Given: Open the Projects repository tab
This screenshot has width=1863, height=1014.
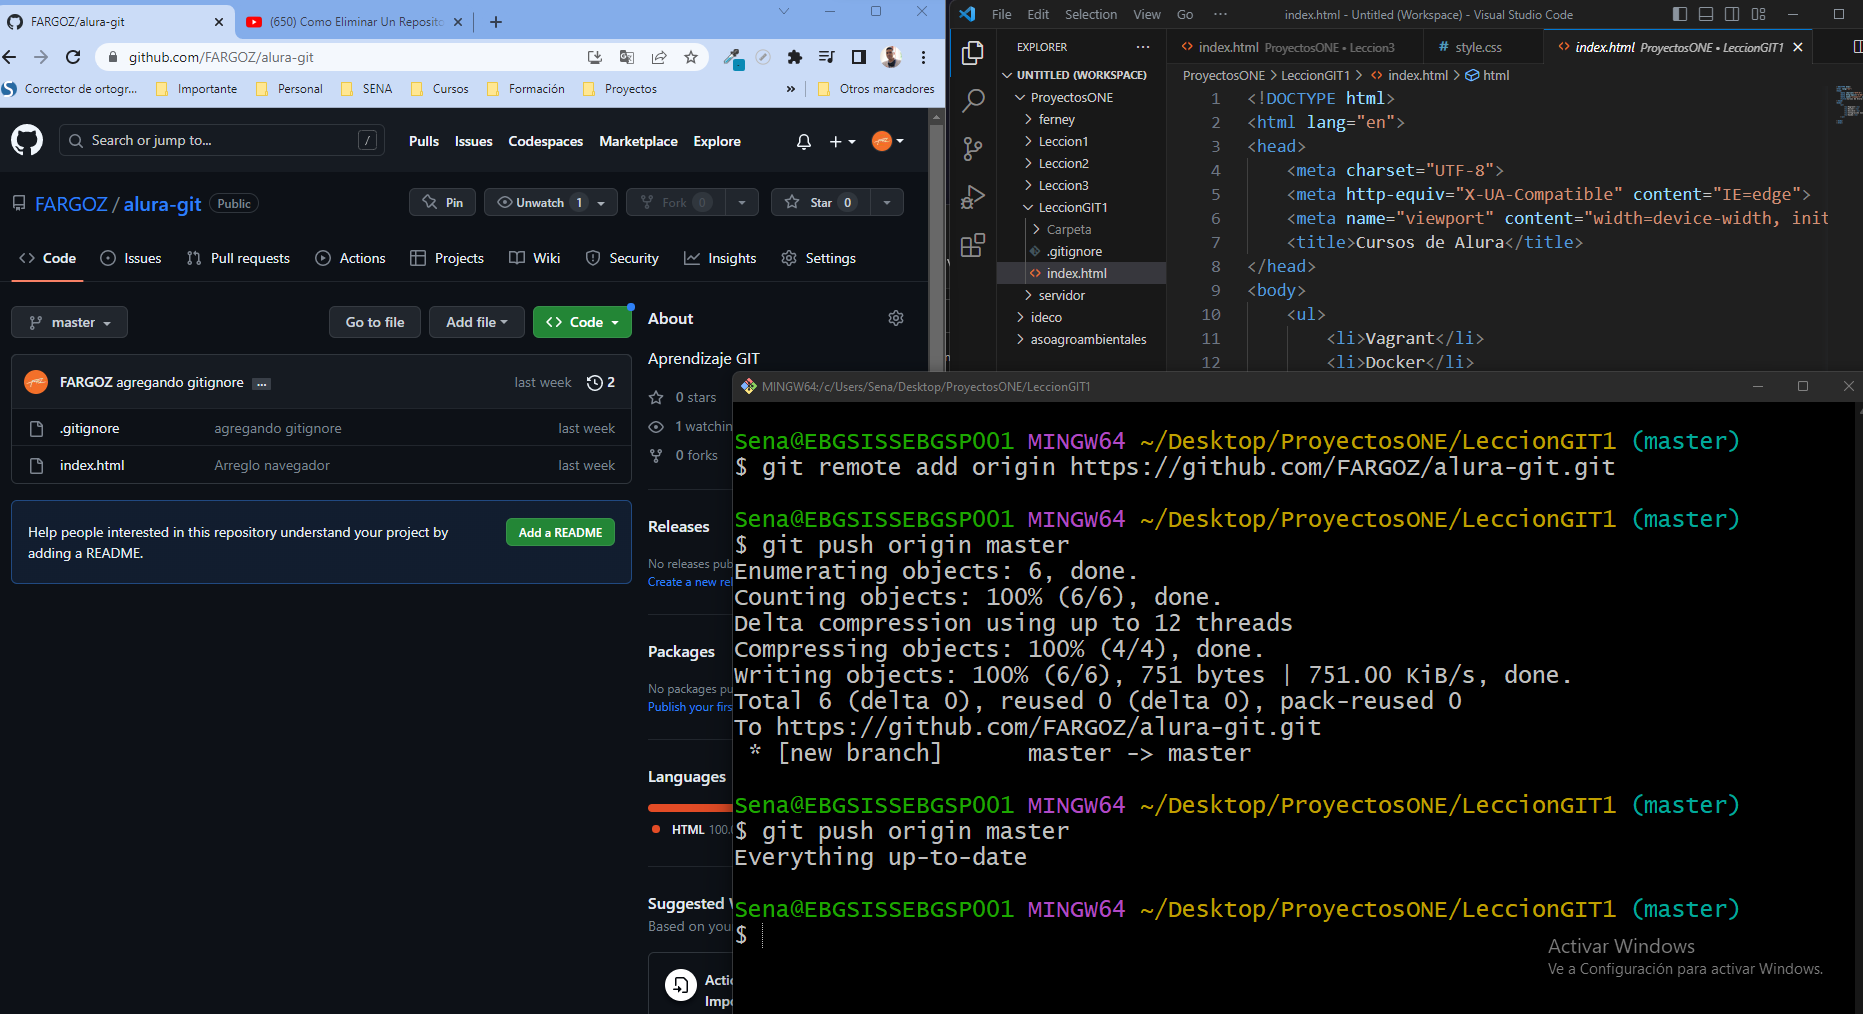Looking at the screenshot, I should click(447, 258).
